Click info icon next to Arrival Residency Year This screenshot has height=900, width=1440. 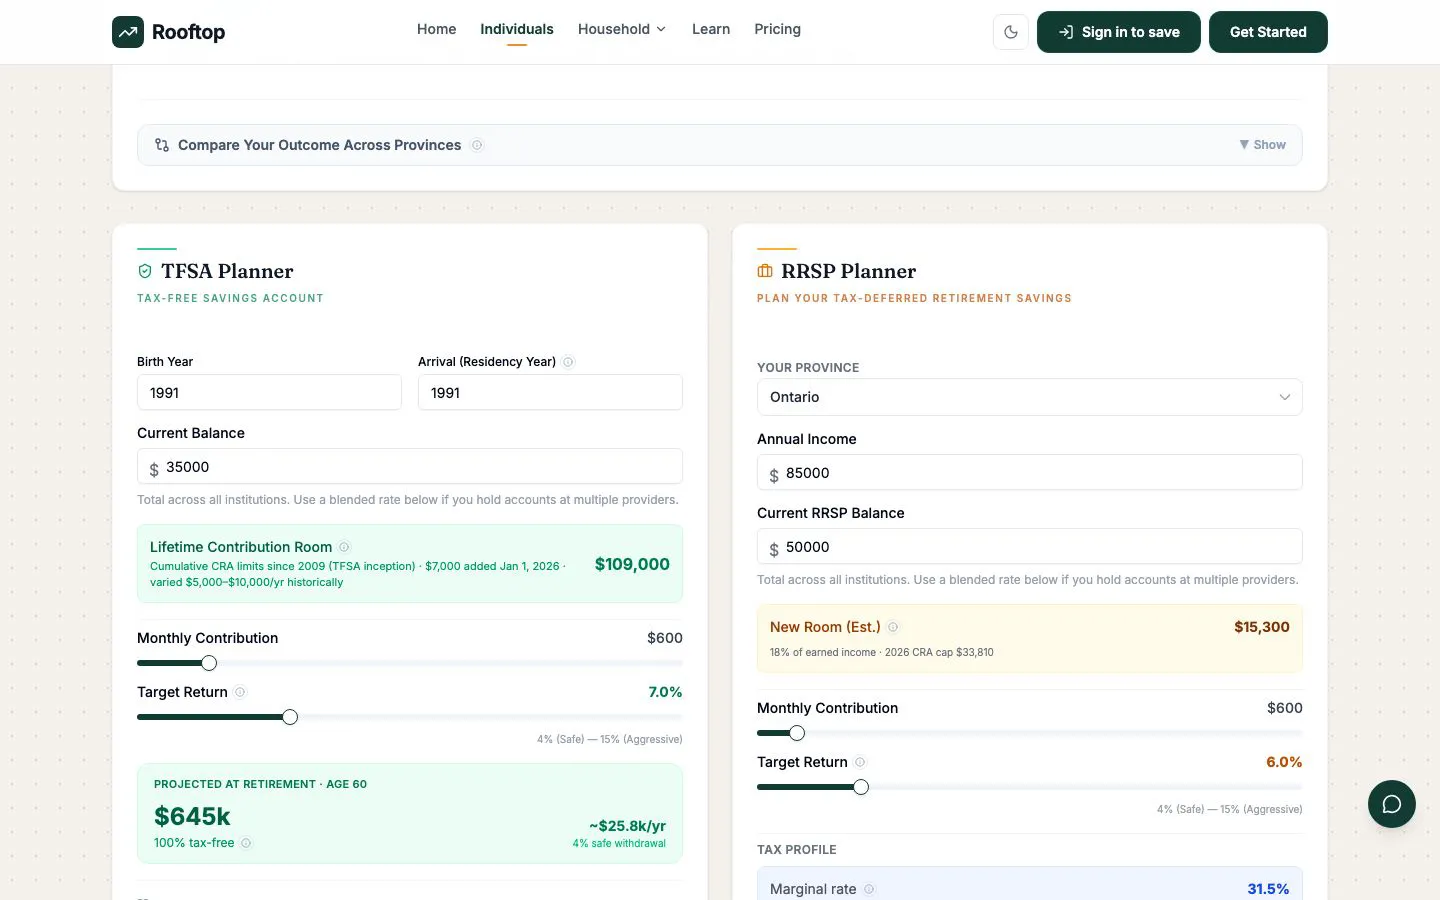(x=569, y=362)
